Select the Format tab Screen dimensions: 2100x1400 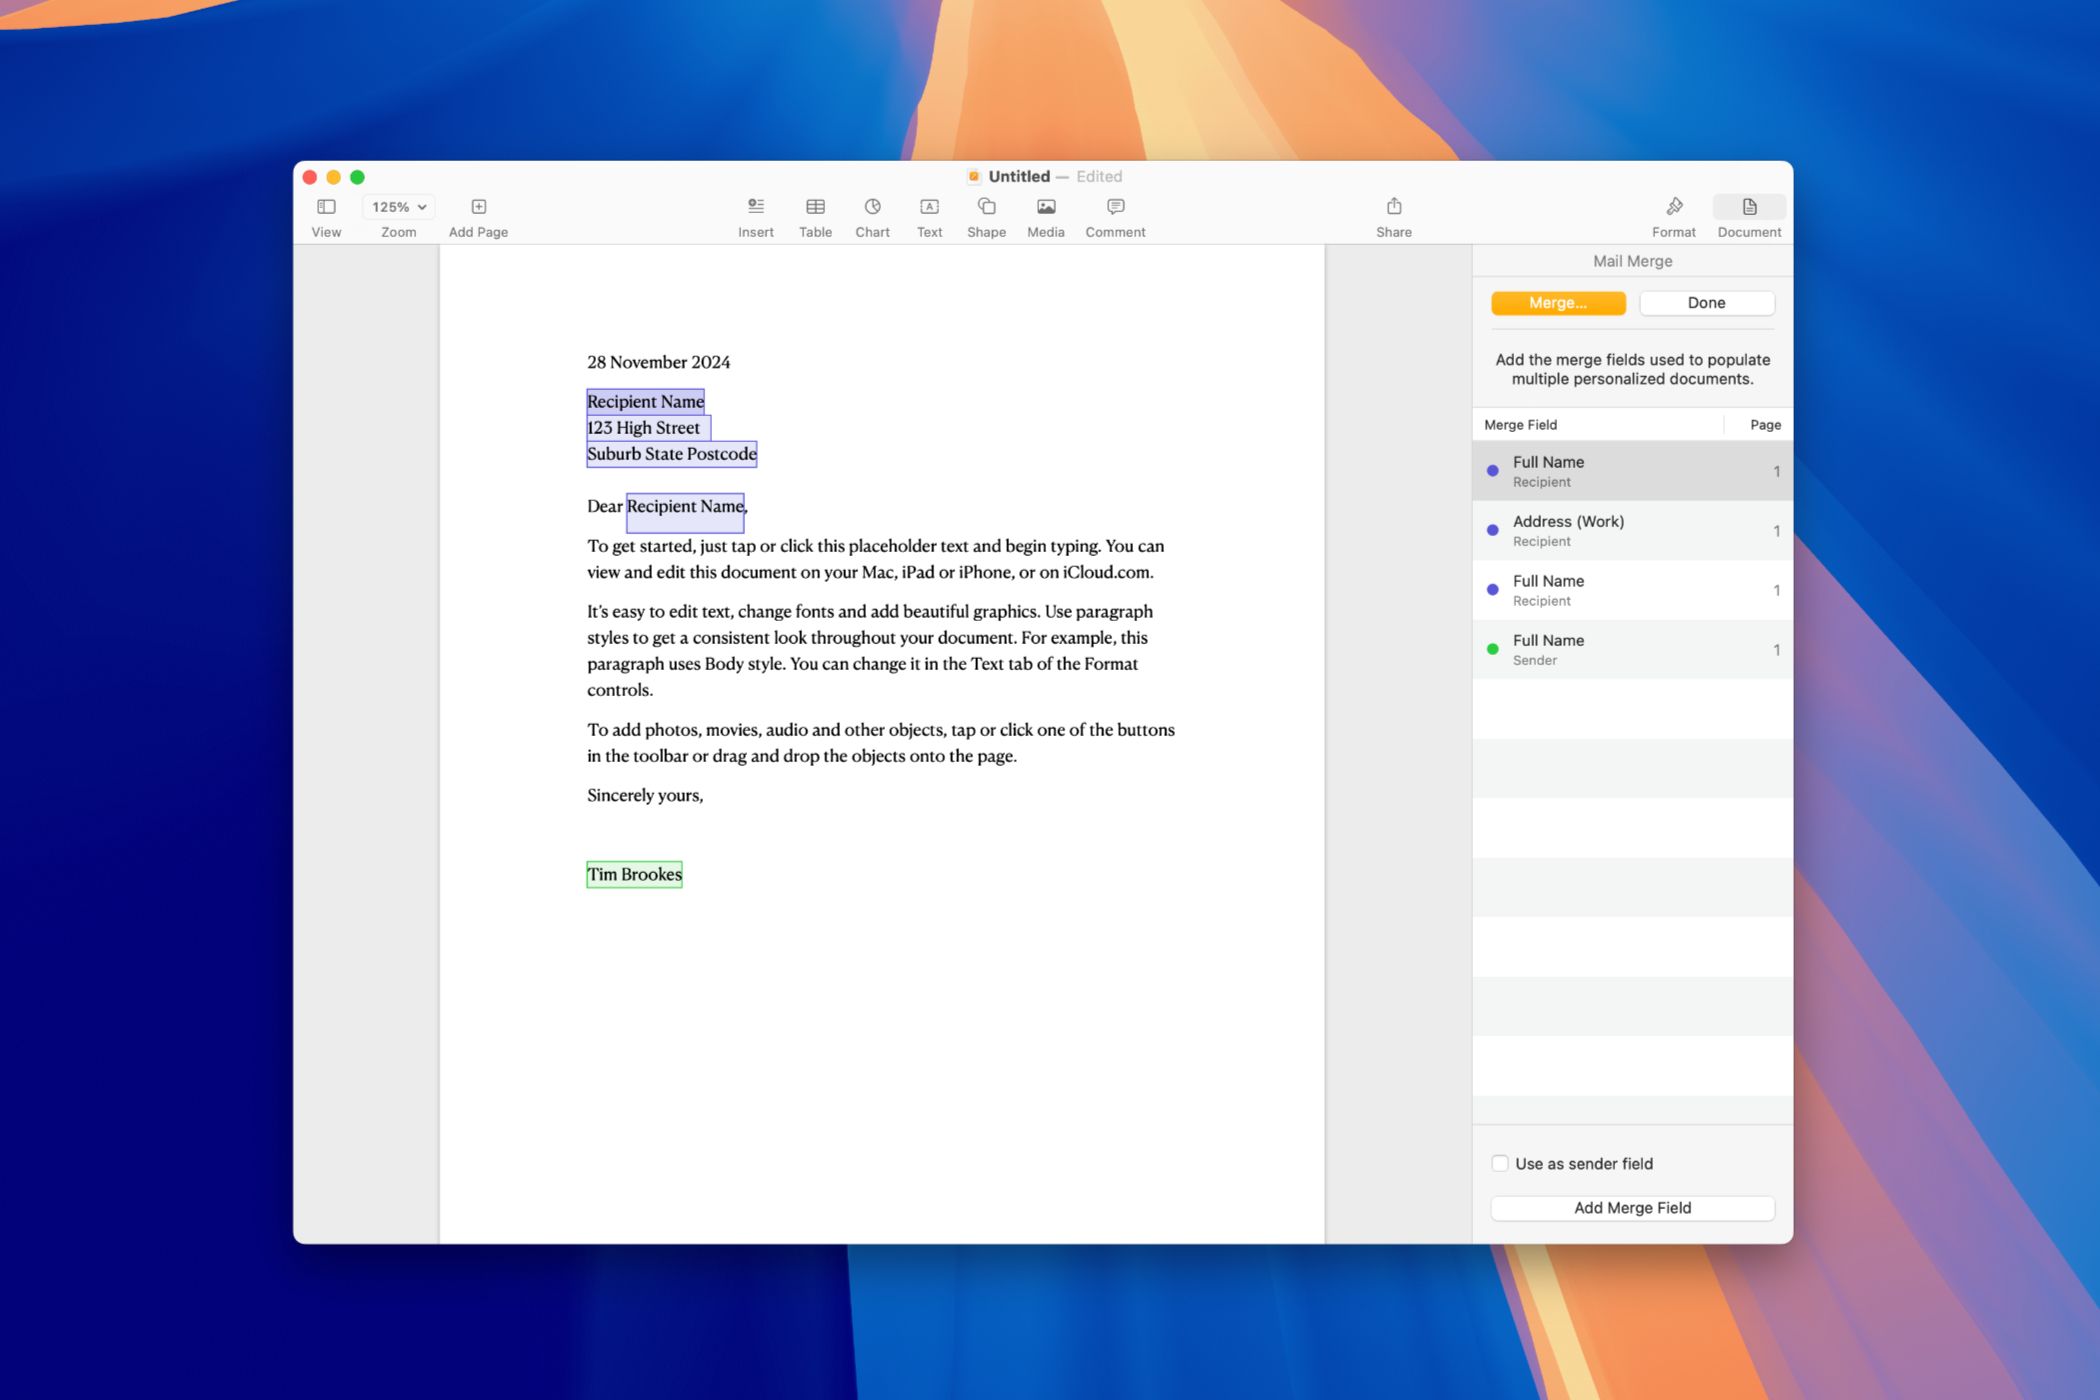(1675, 214)
